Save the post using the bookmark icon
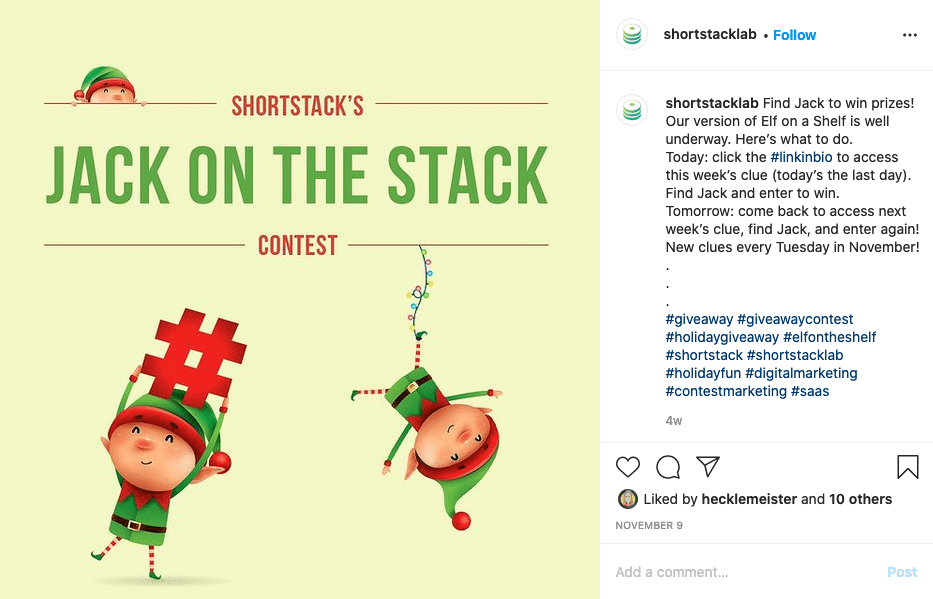This screenshot has width=933, height=599. pyautogui.click(x=907, y=467)
